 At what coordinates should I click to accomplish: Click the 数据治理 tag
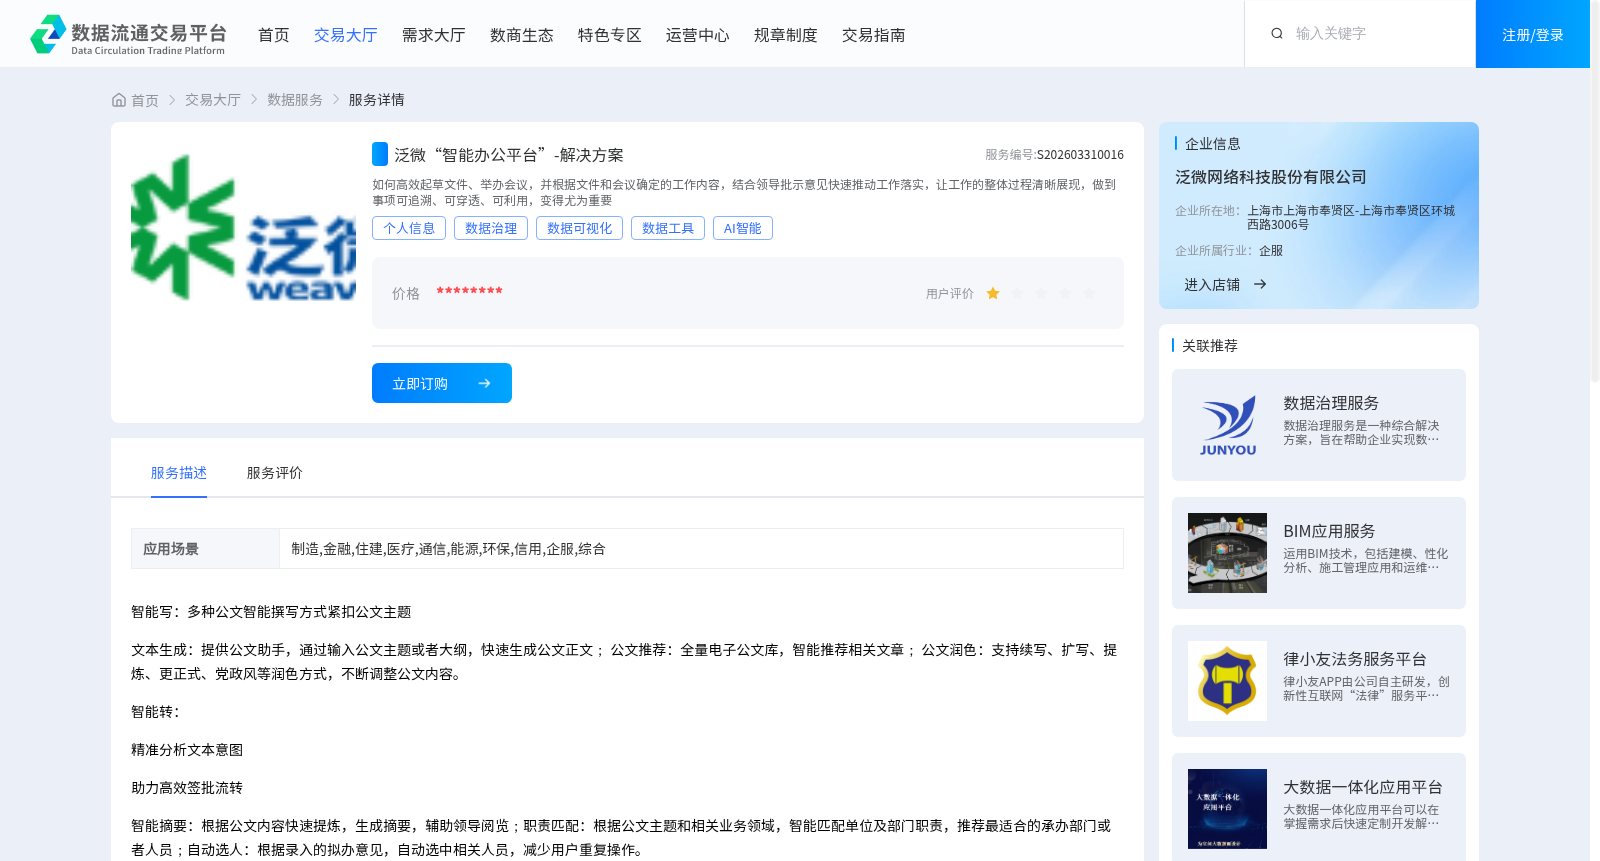[x=491, y=228]
